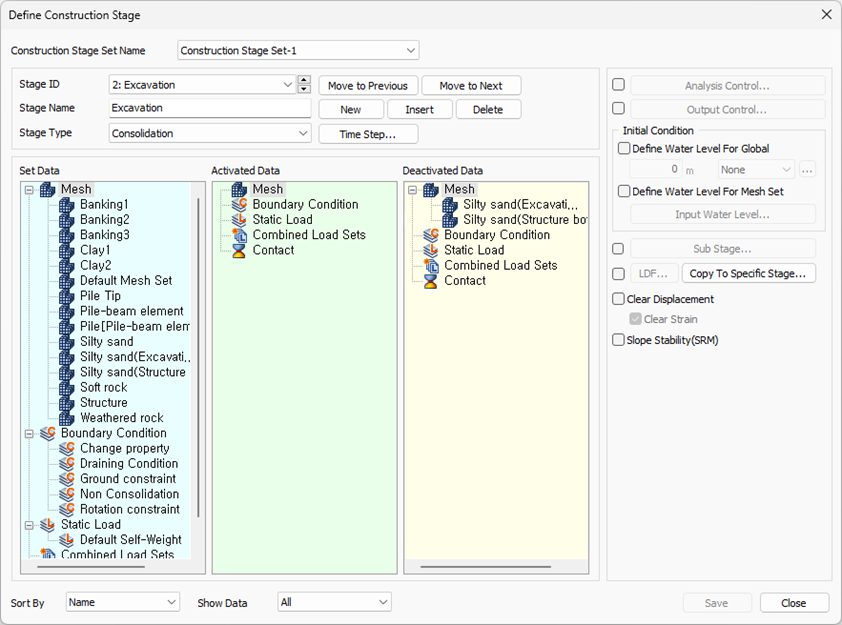The height and width of the screenshot is (625, 842).
Task: Collapse the Mesh node in Deactivated Data
Action: 412,190
